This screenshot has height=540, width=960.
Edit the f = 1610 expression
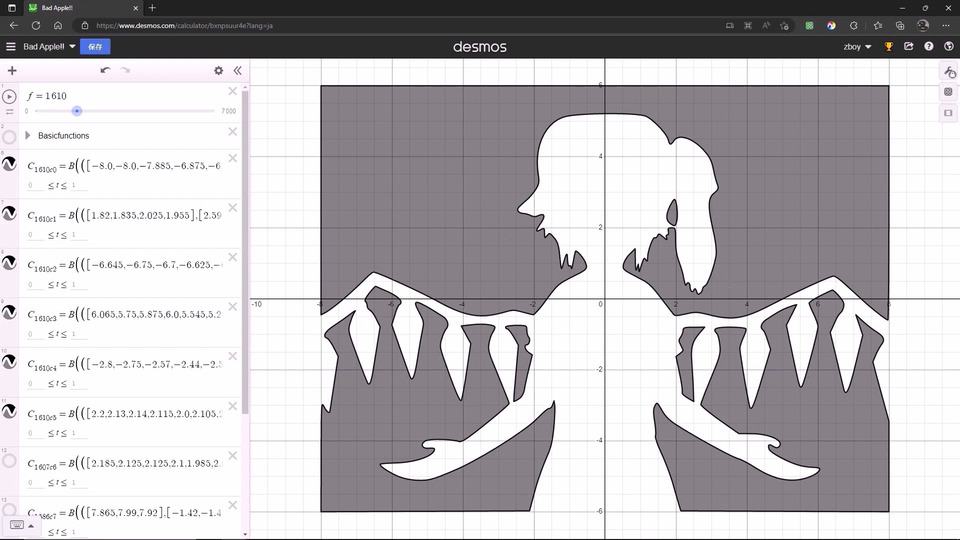tap(47, 96)
